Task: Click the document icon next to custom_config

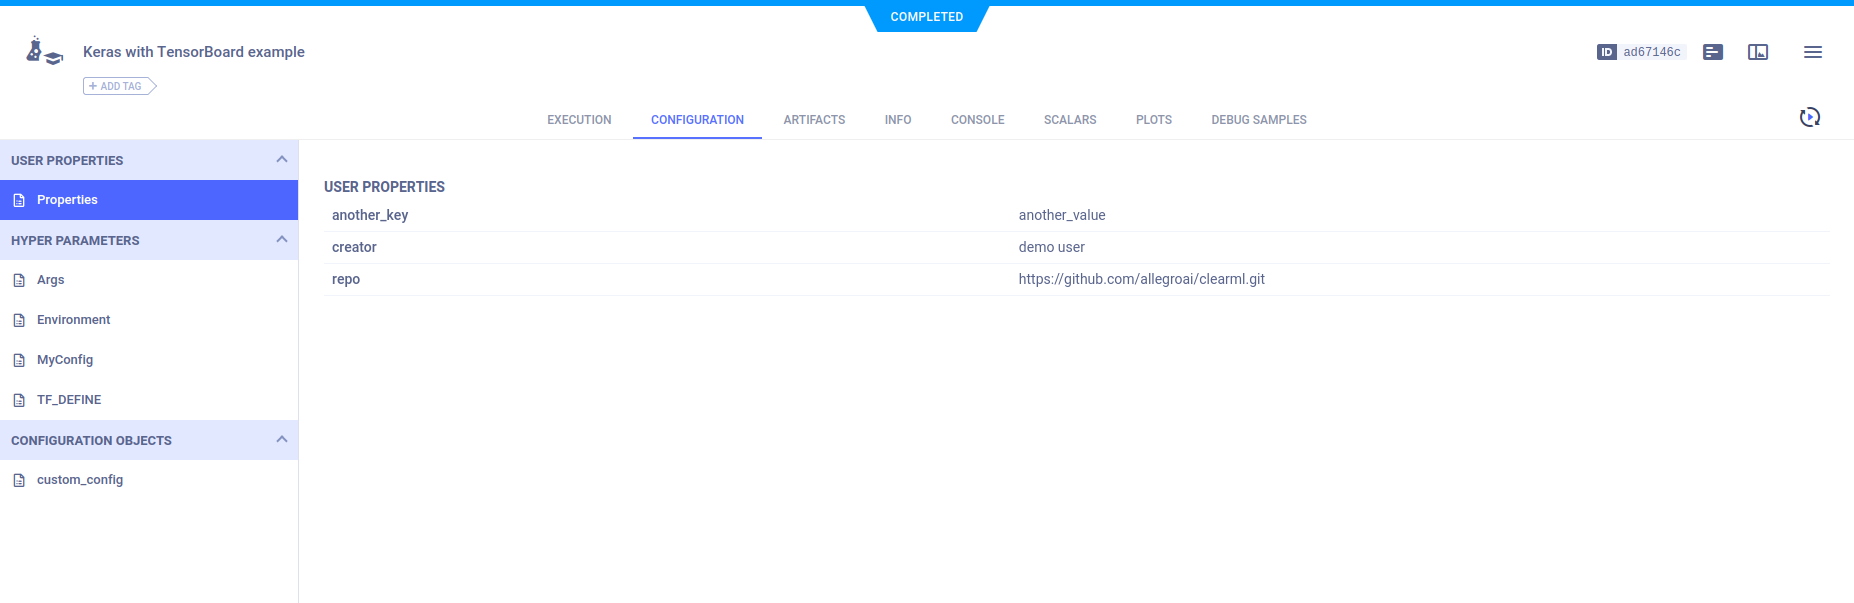Action: [x=19, y=480]
